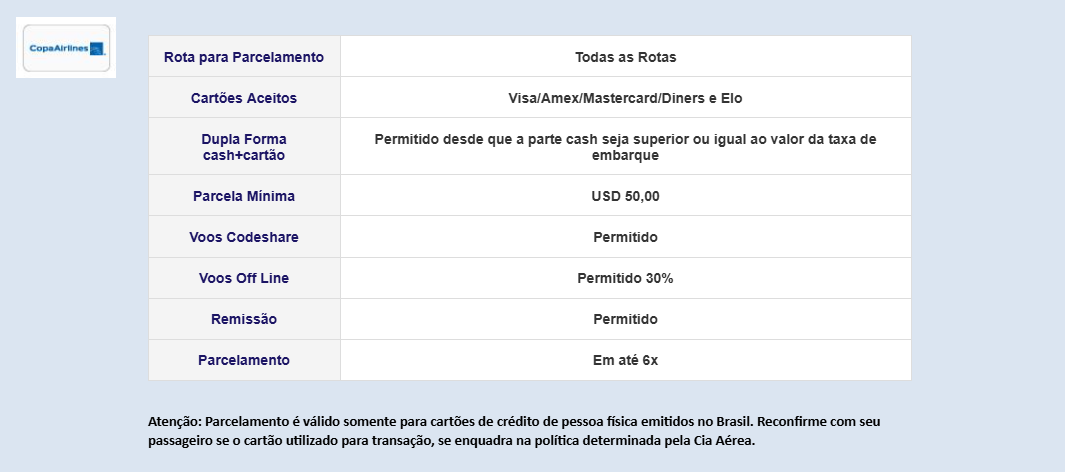Click the Permitido 30% cell

click(x=626, y=278)
